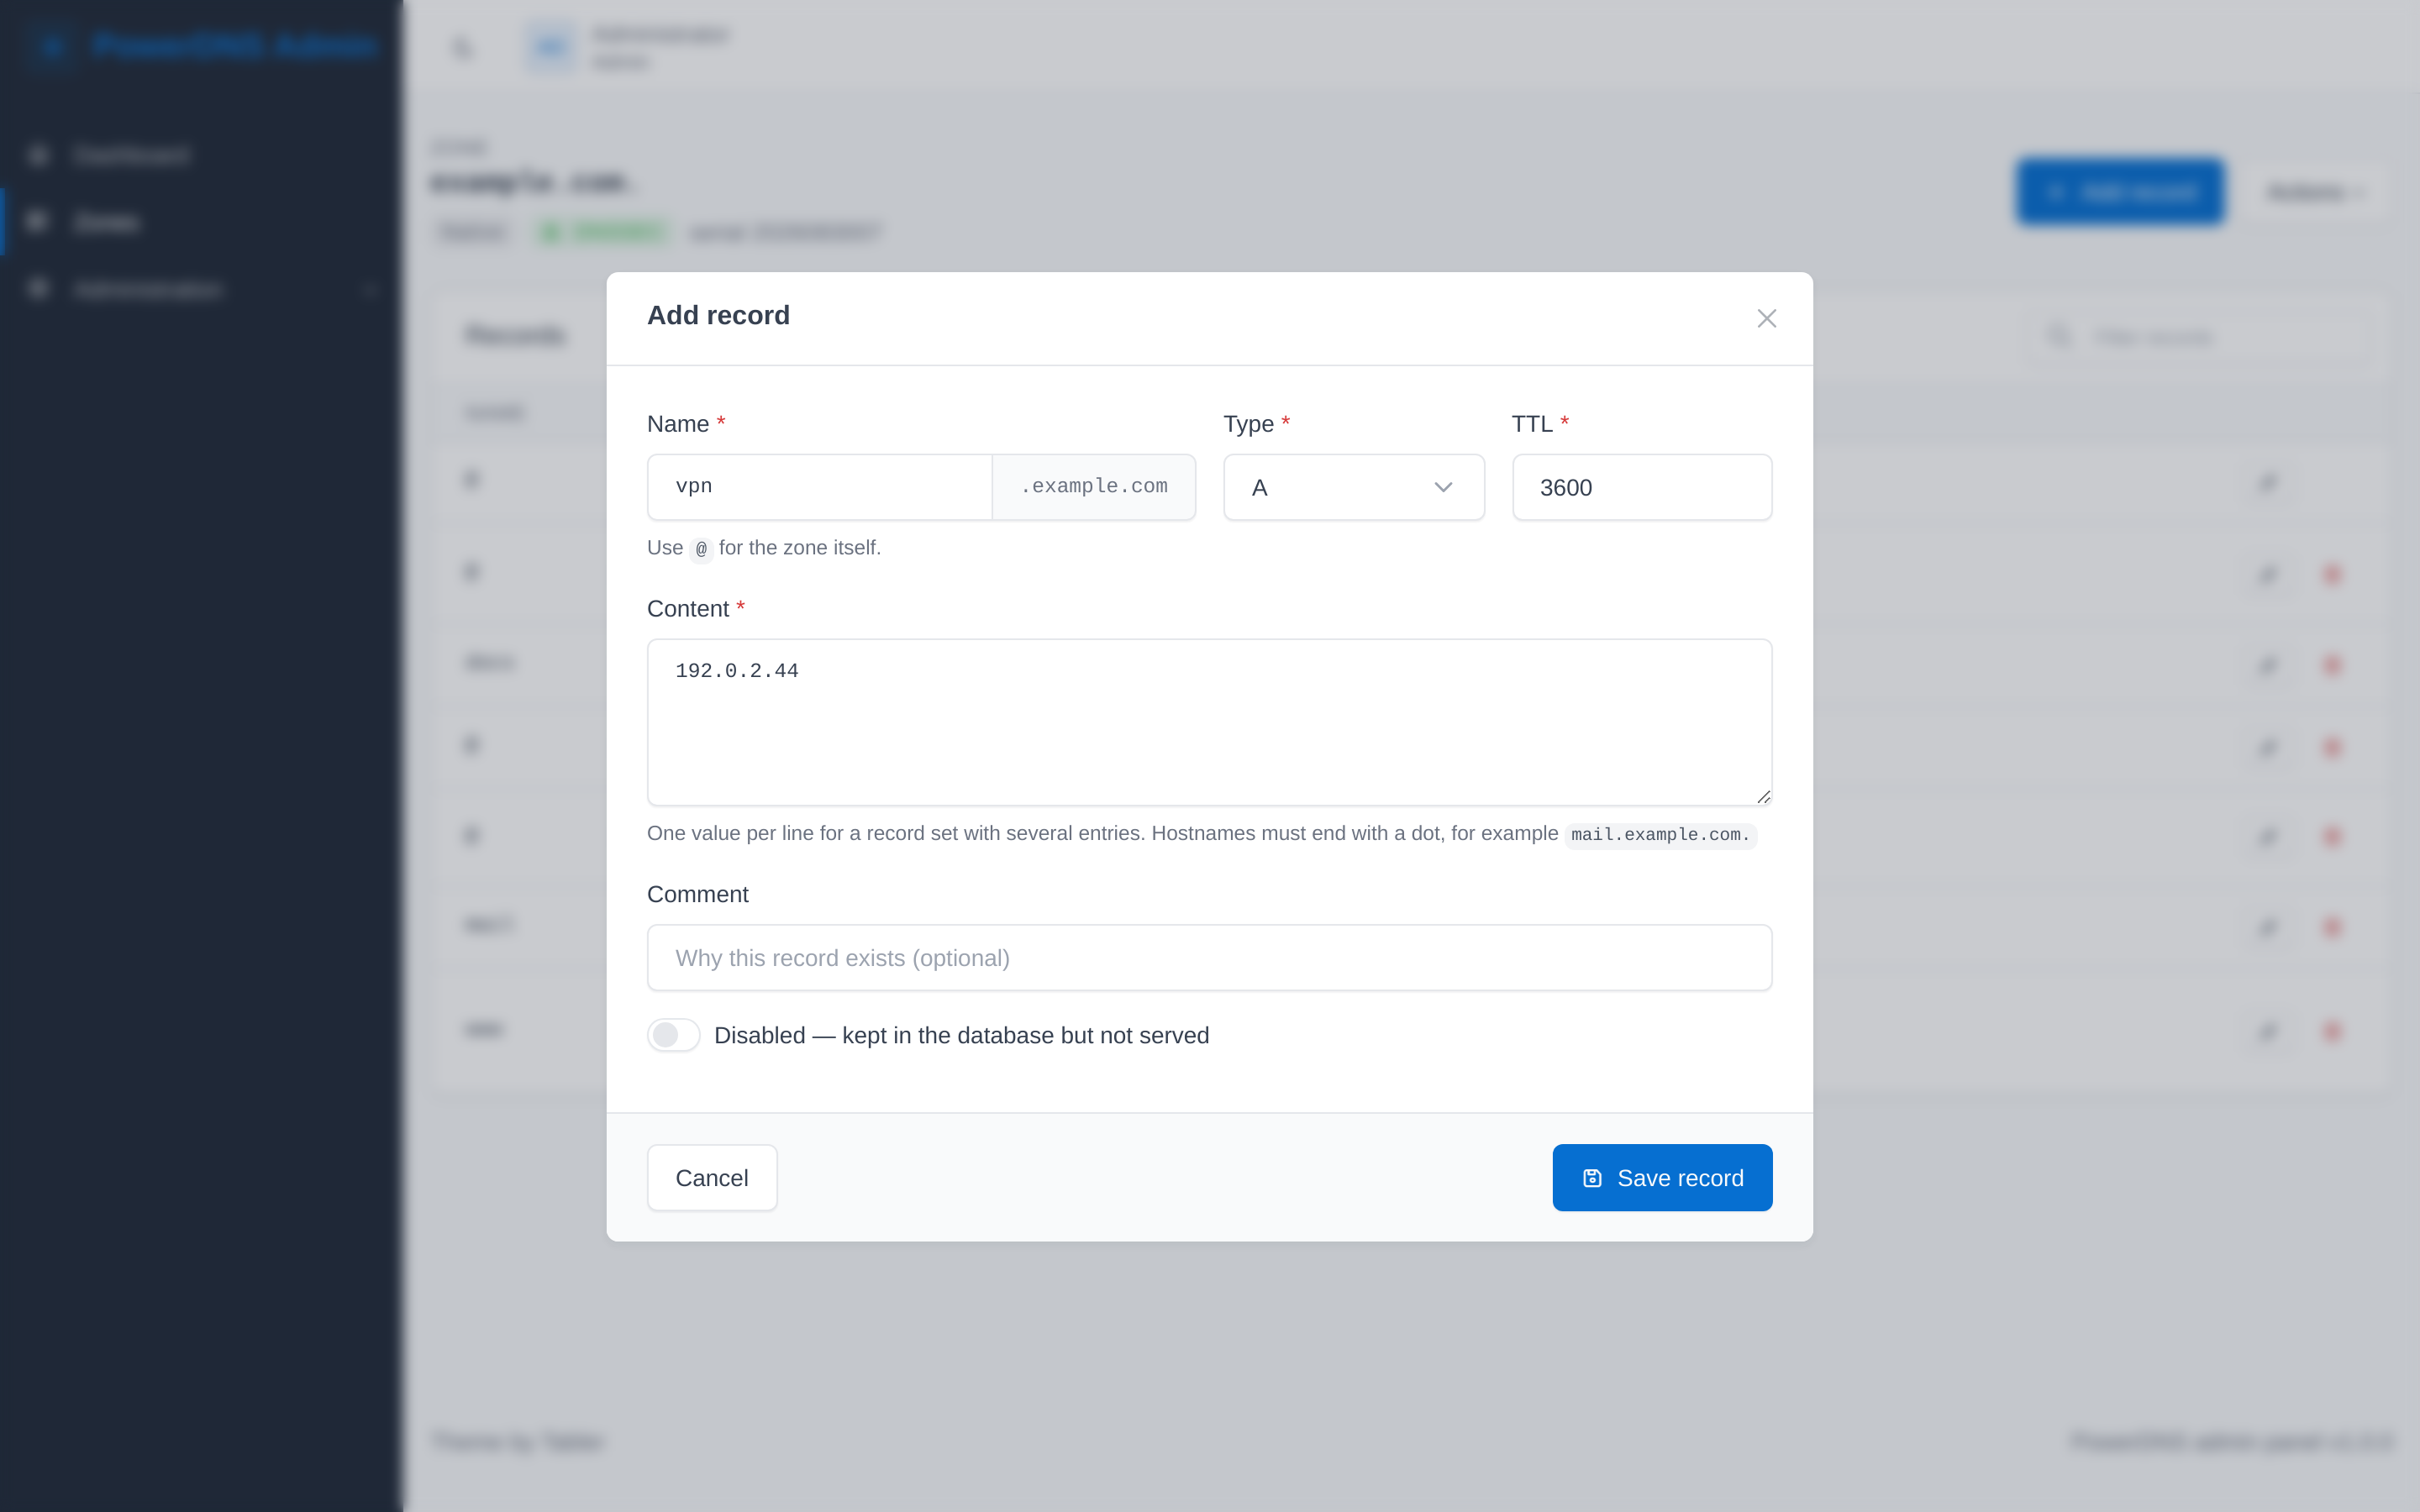
Task: Open the record Type dropdown
Action: point(1353,487)
